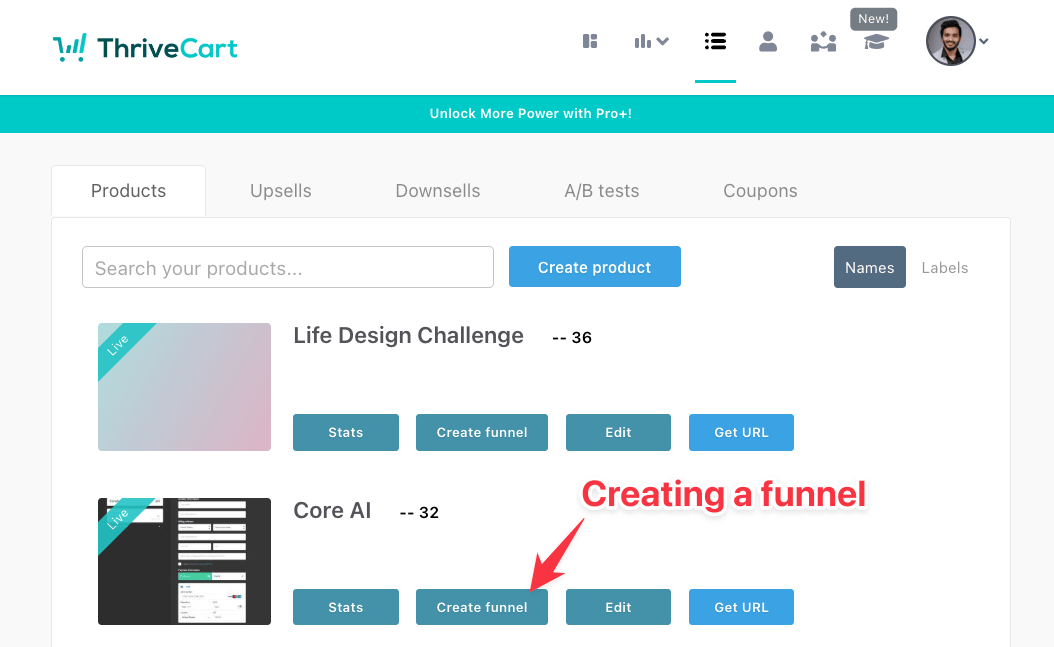Viewport: 1054px width, 647px height.
Task: Select the Names view toggle
Action: (870, 267)
